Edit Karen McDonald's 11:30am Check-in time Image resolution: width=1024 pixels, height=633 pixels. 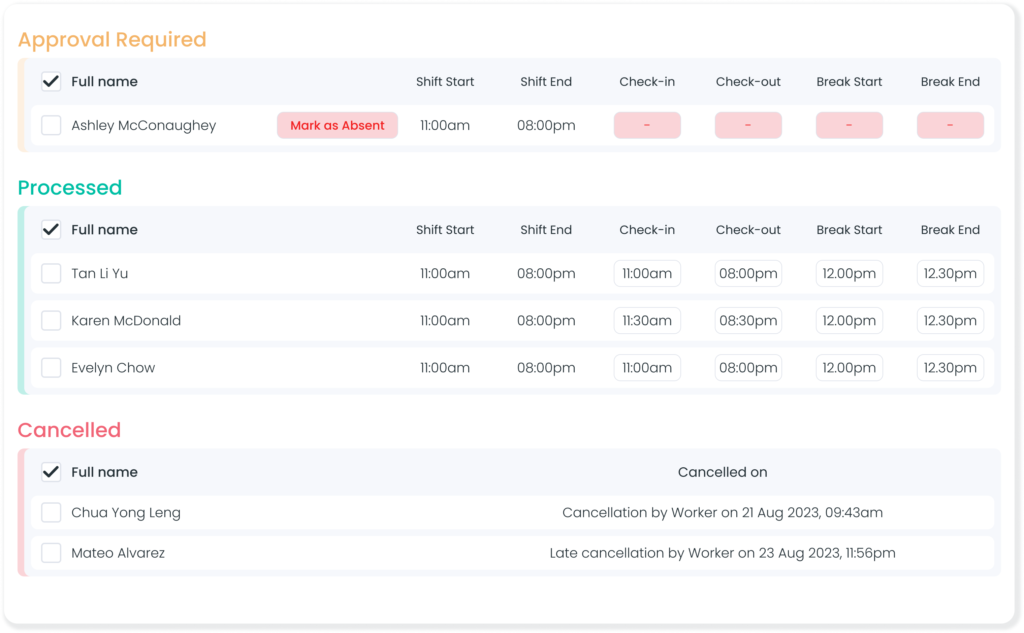[x=647, y=321]
